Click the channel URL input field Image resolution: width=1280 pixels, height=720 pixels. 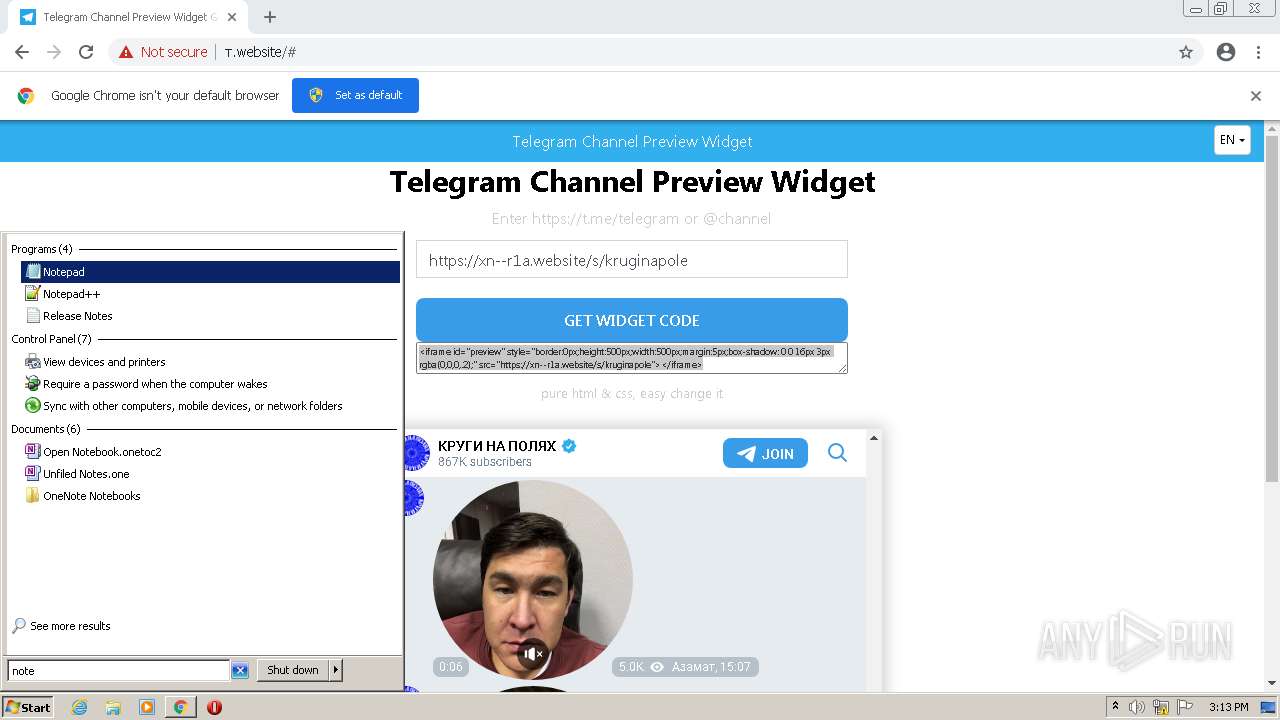point(632,260)
